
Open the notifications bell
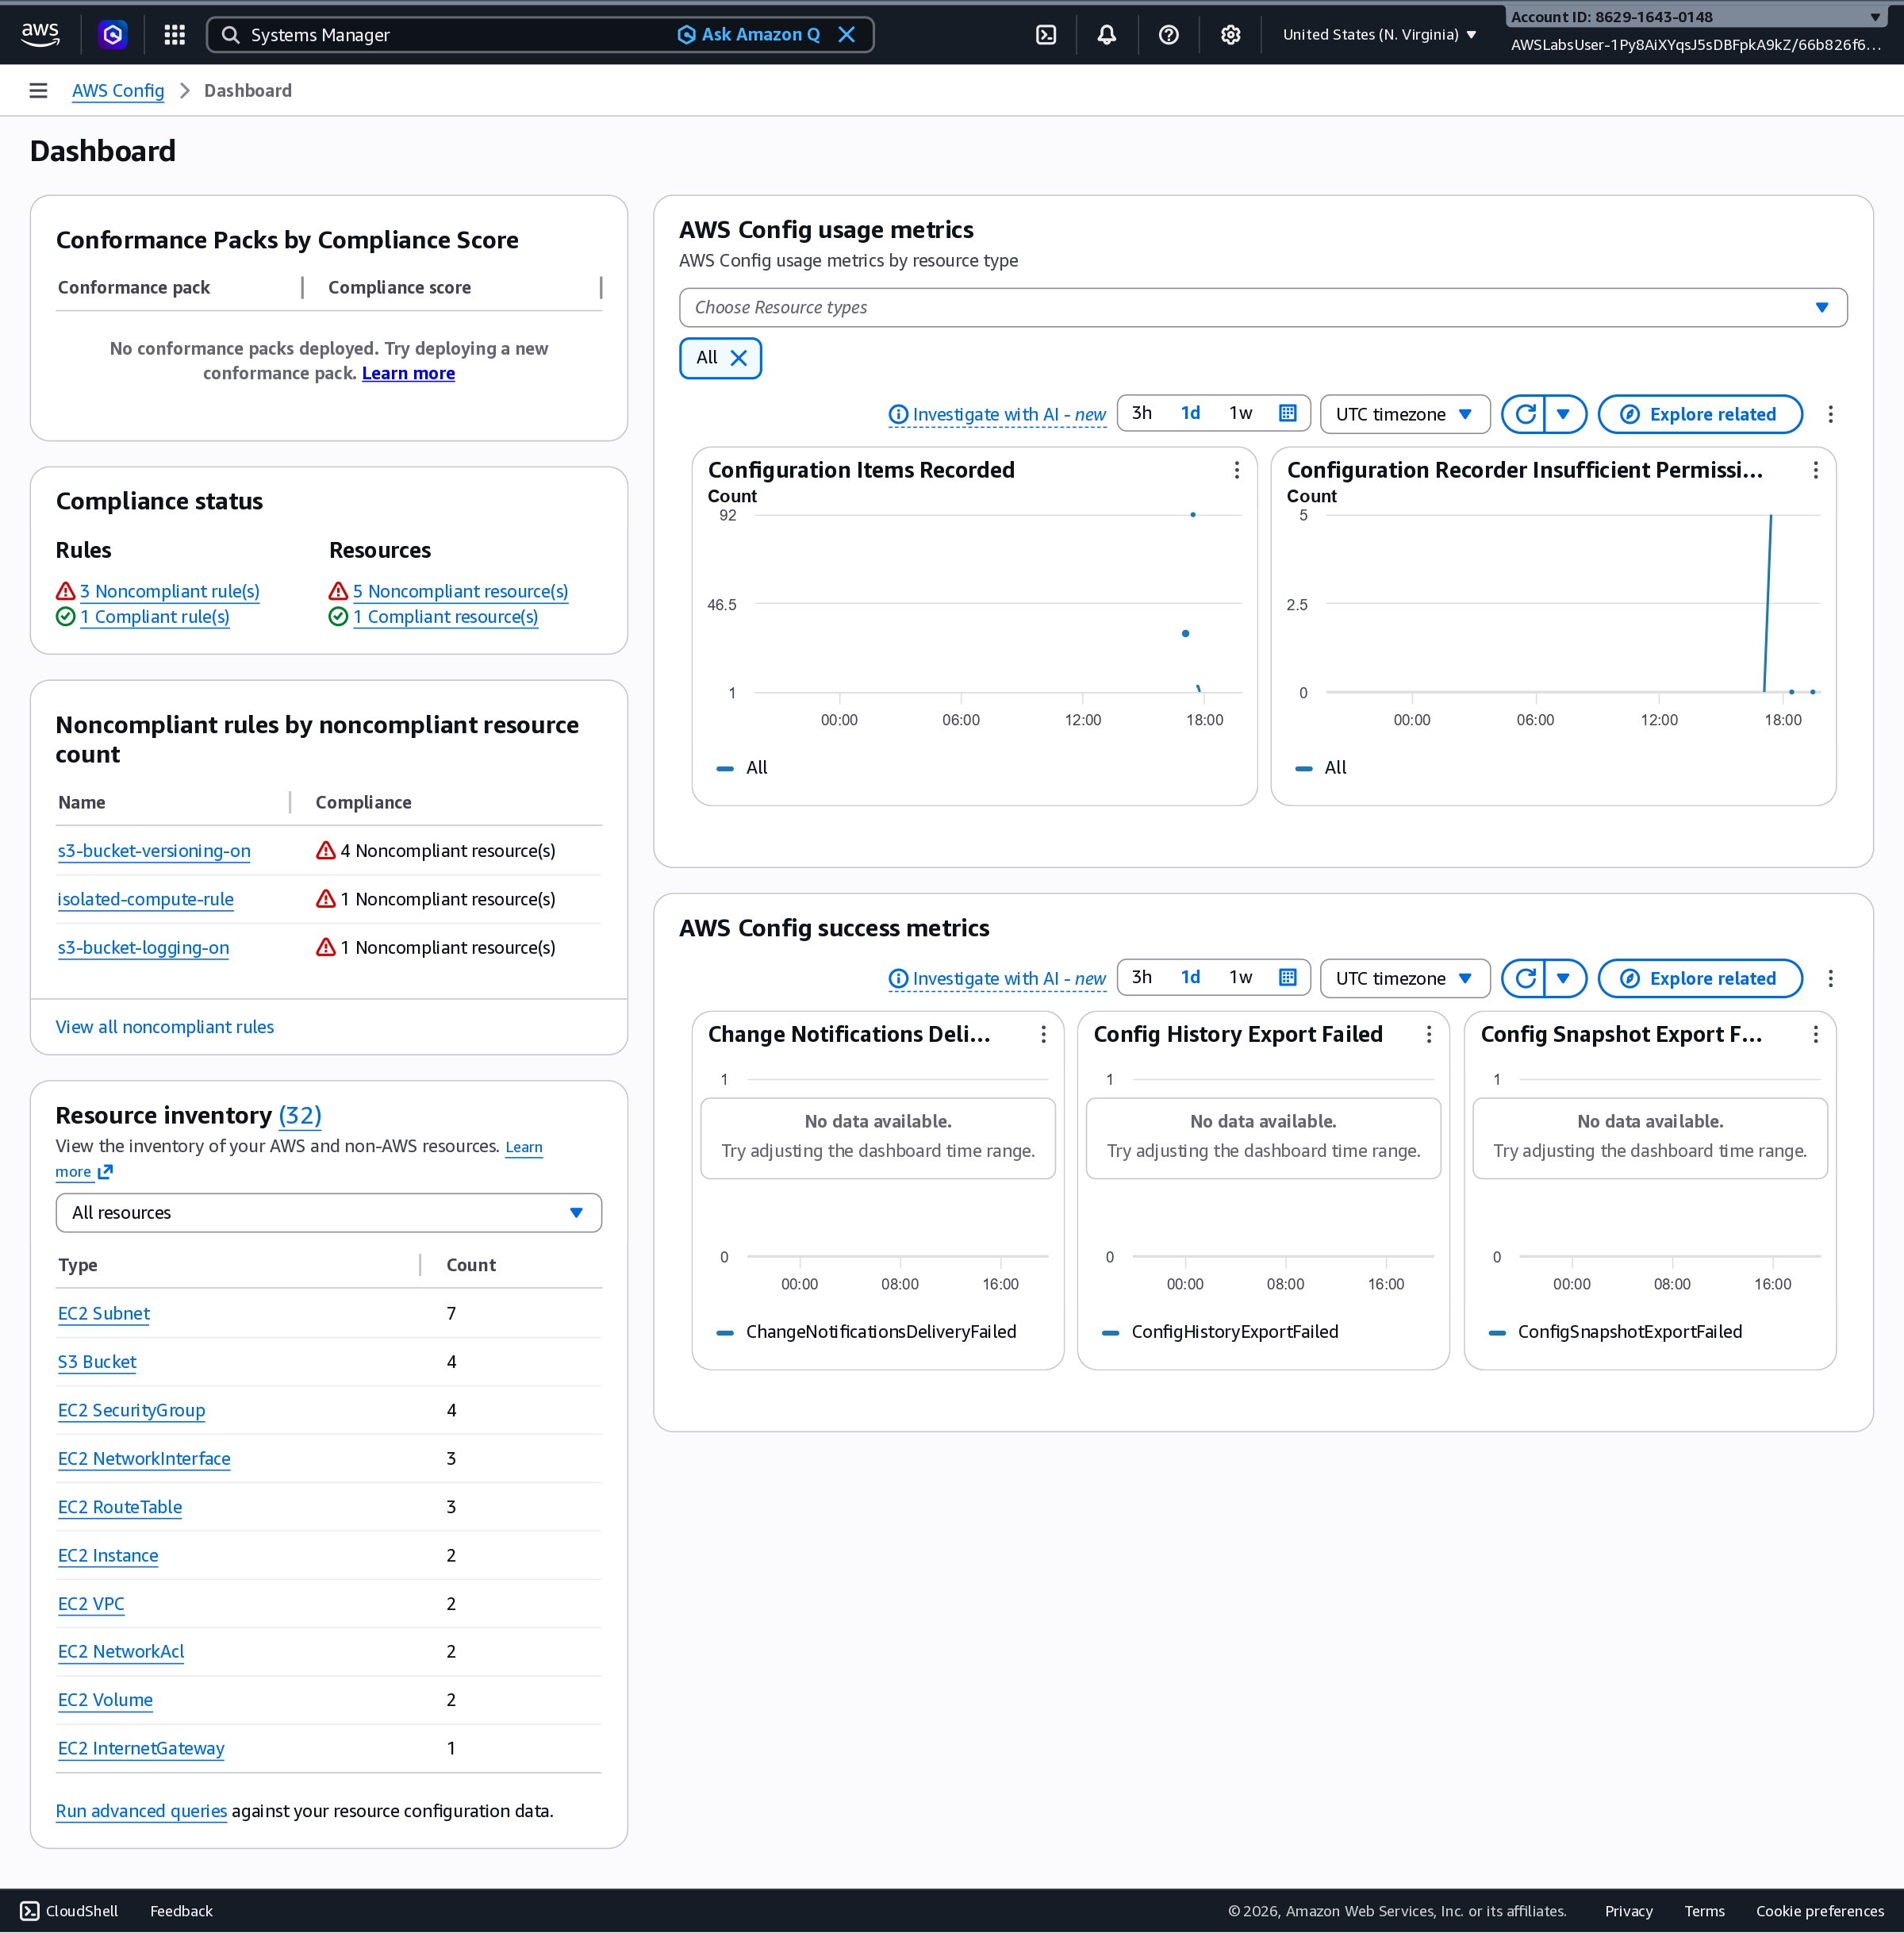click(x=1107, y=35)
